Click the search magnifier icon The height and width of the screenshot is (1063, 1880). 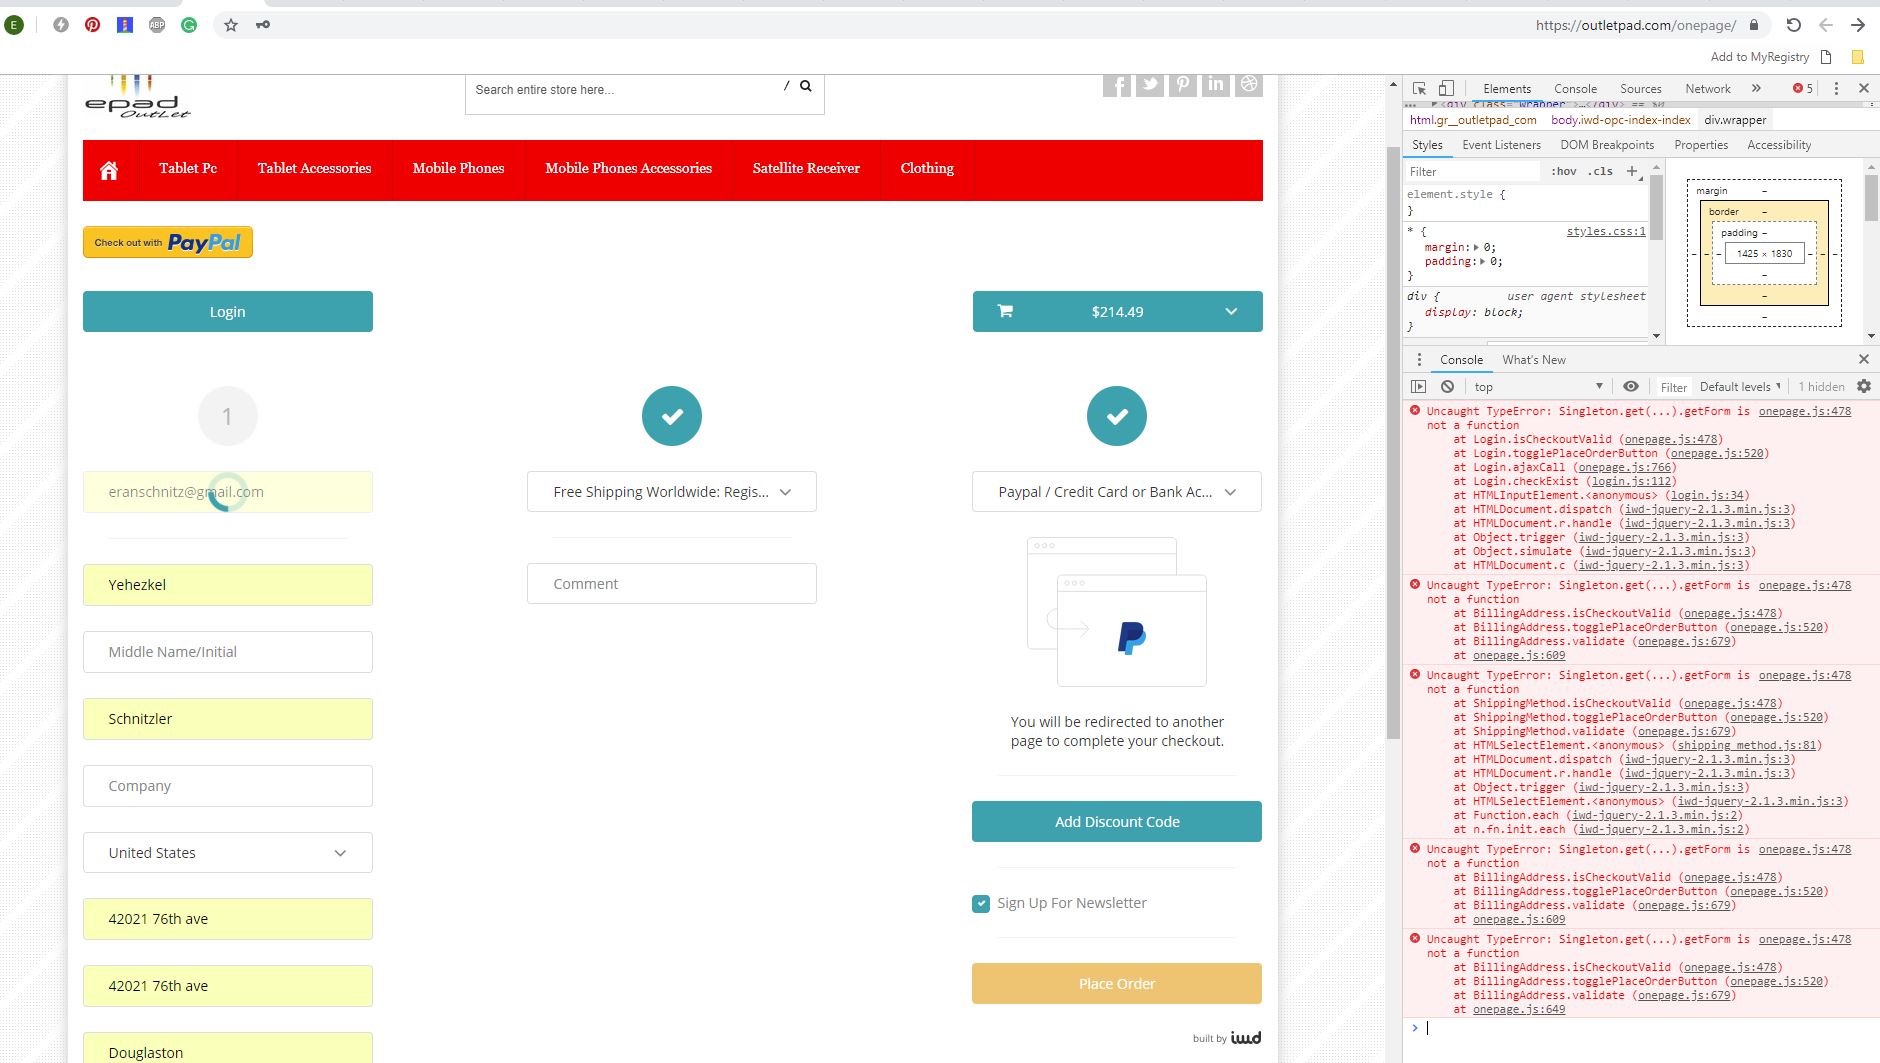coord(806,86)
